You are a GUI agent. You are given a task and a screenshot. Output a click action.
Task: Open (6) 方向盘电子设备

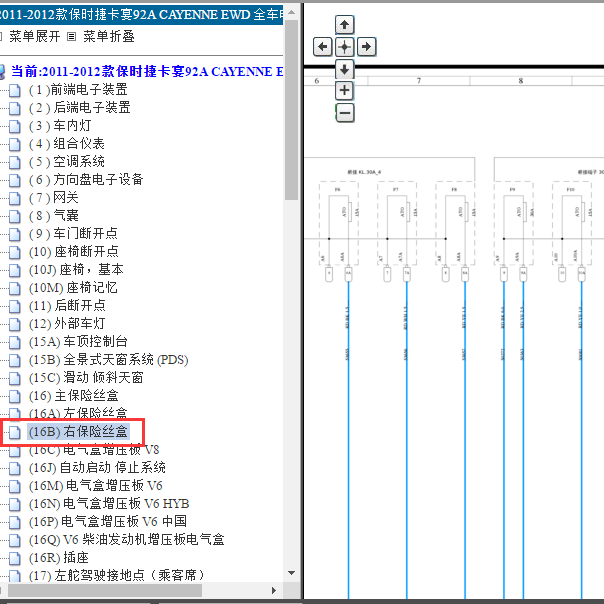coord(86,180)
